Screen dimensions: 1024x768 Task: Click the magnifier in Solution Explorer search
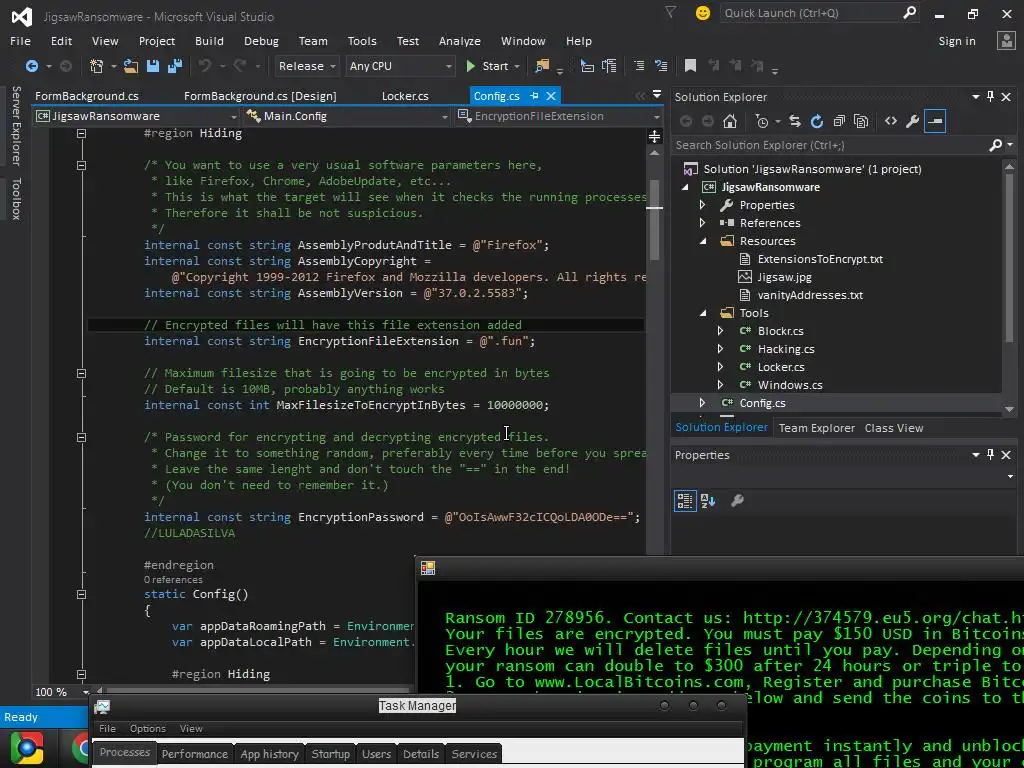point(995,145)
